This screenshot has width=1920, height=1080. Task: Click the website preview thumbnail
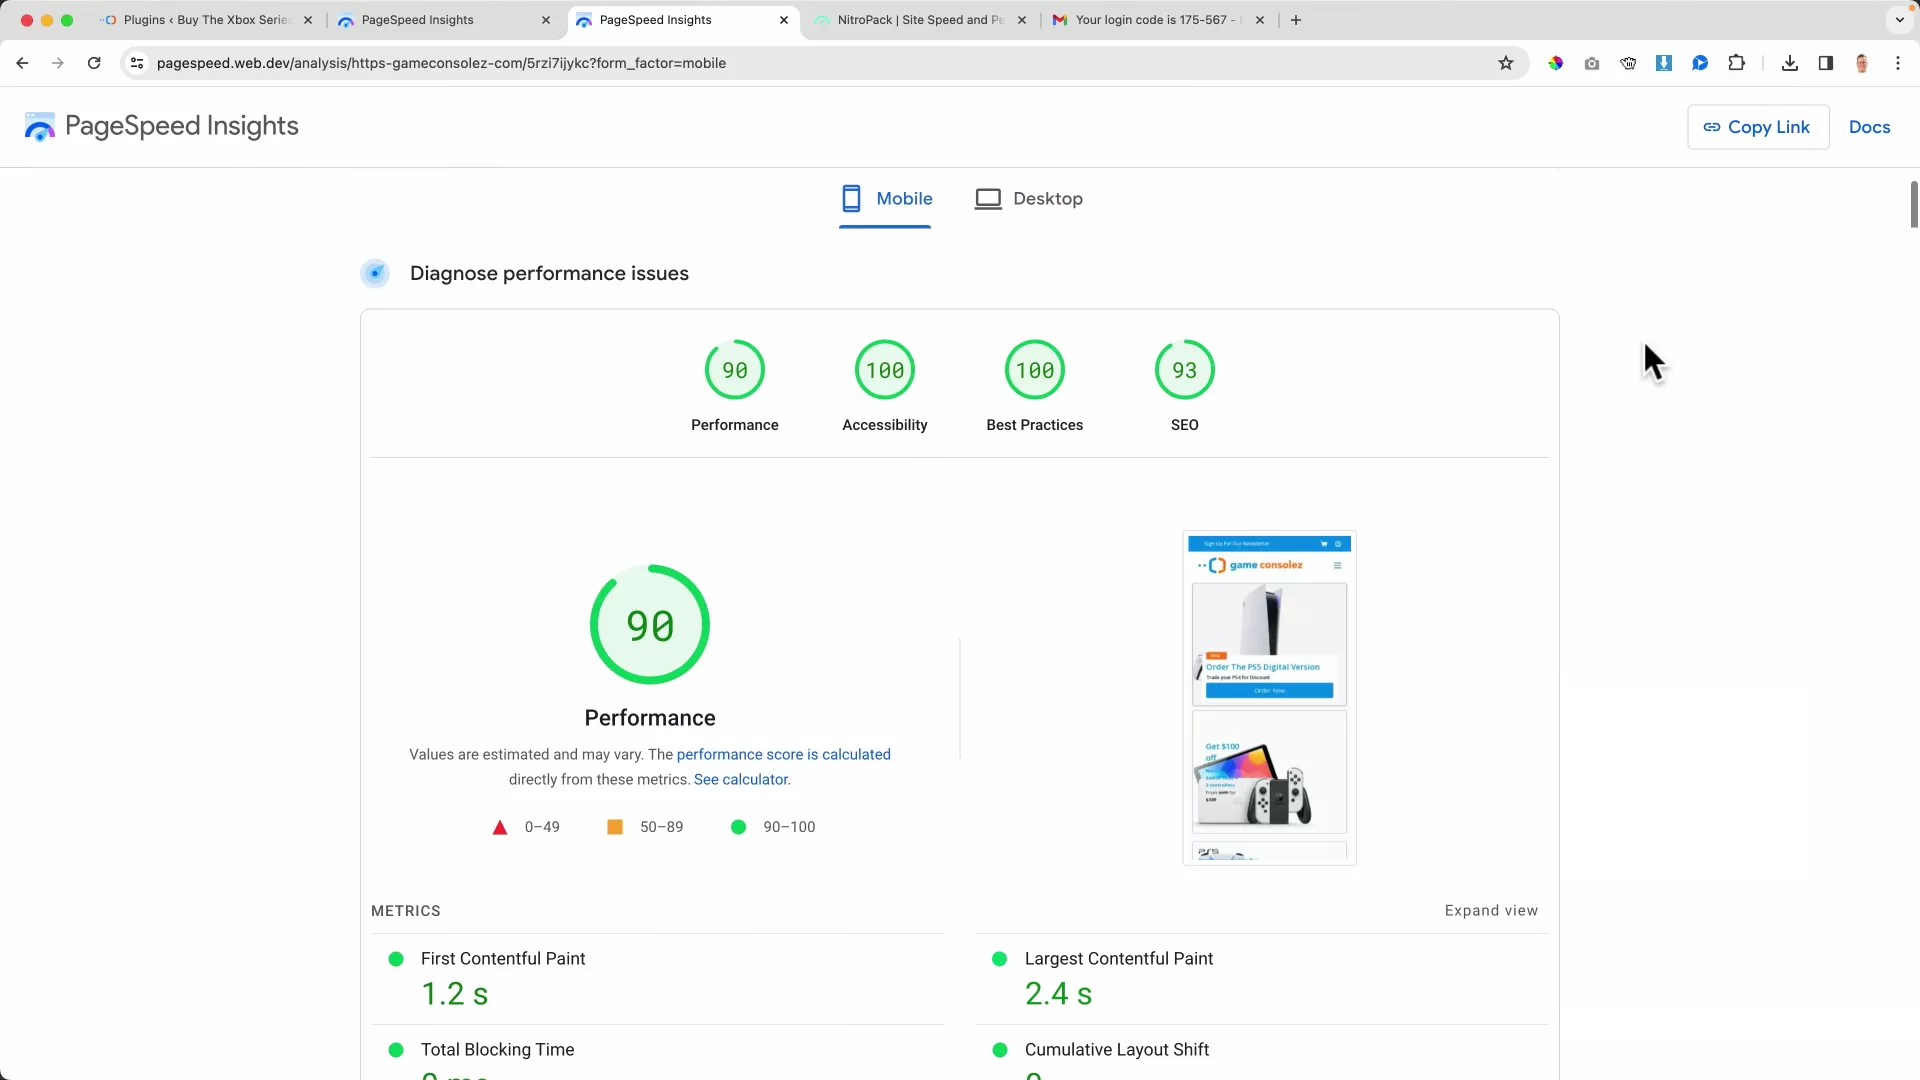point(1268,698)
